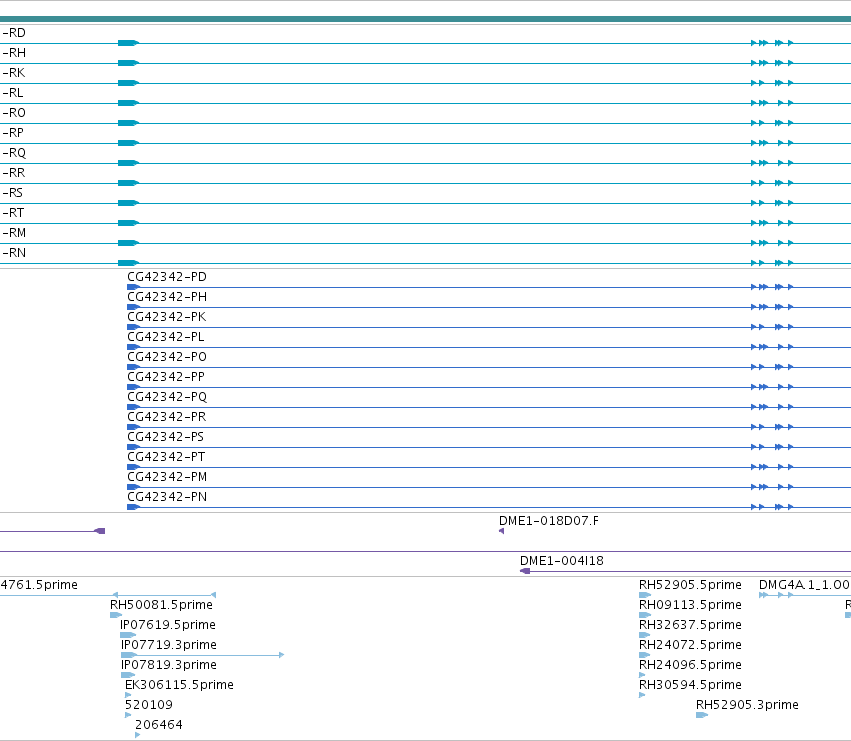
Task: Click first exon block of -RQ transcript
Action: [128, 163]
